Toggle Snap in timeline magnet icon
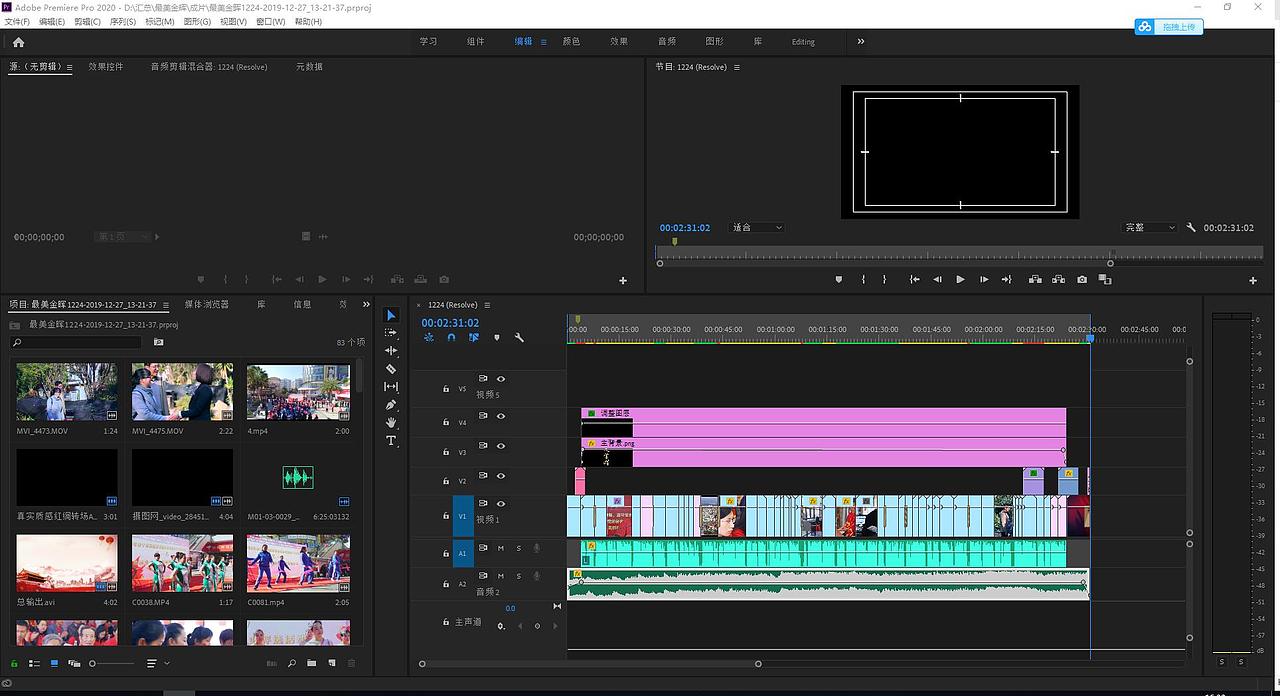This screenshot has height=696, width=1280. pos(451,338)
